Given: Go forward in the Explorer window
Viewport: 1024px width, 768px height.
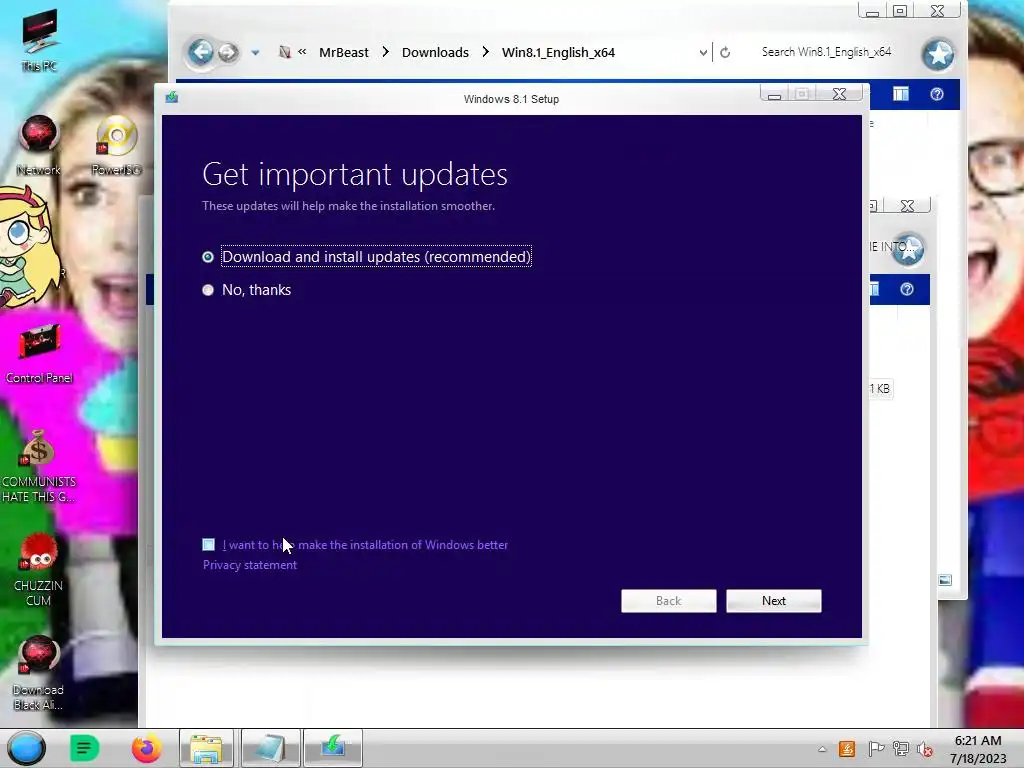Looking at the screenshot, I should pyautogui.click(x=227, y=52).
